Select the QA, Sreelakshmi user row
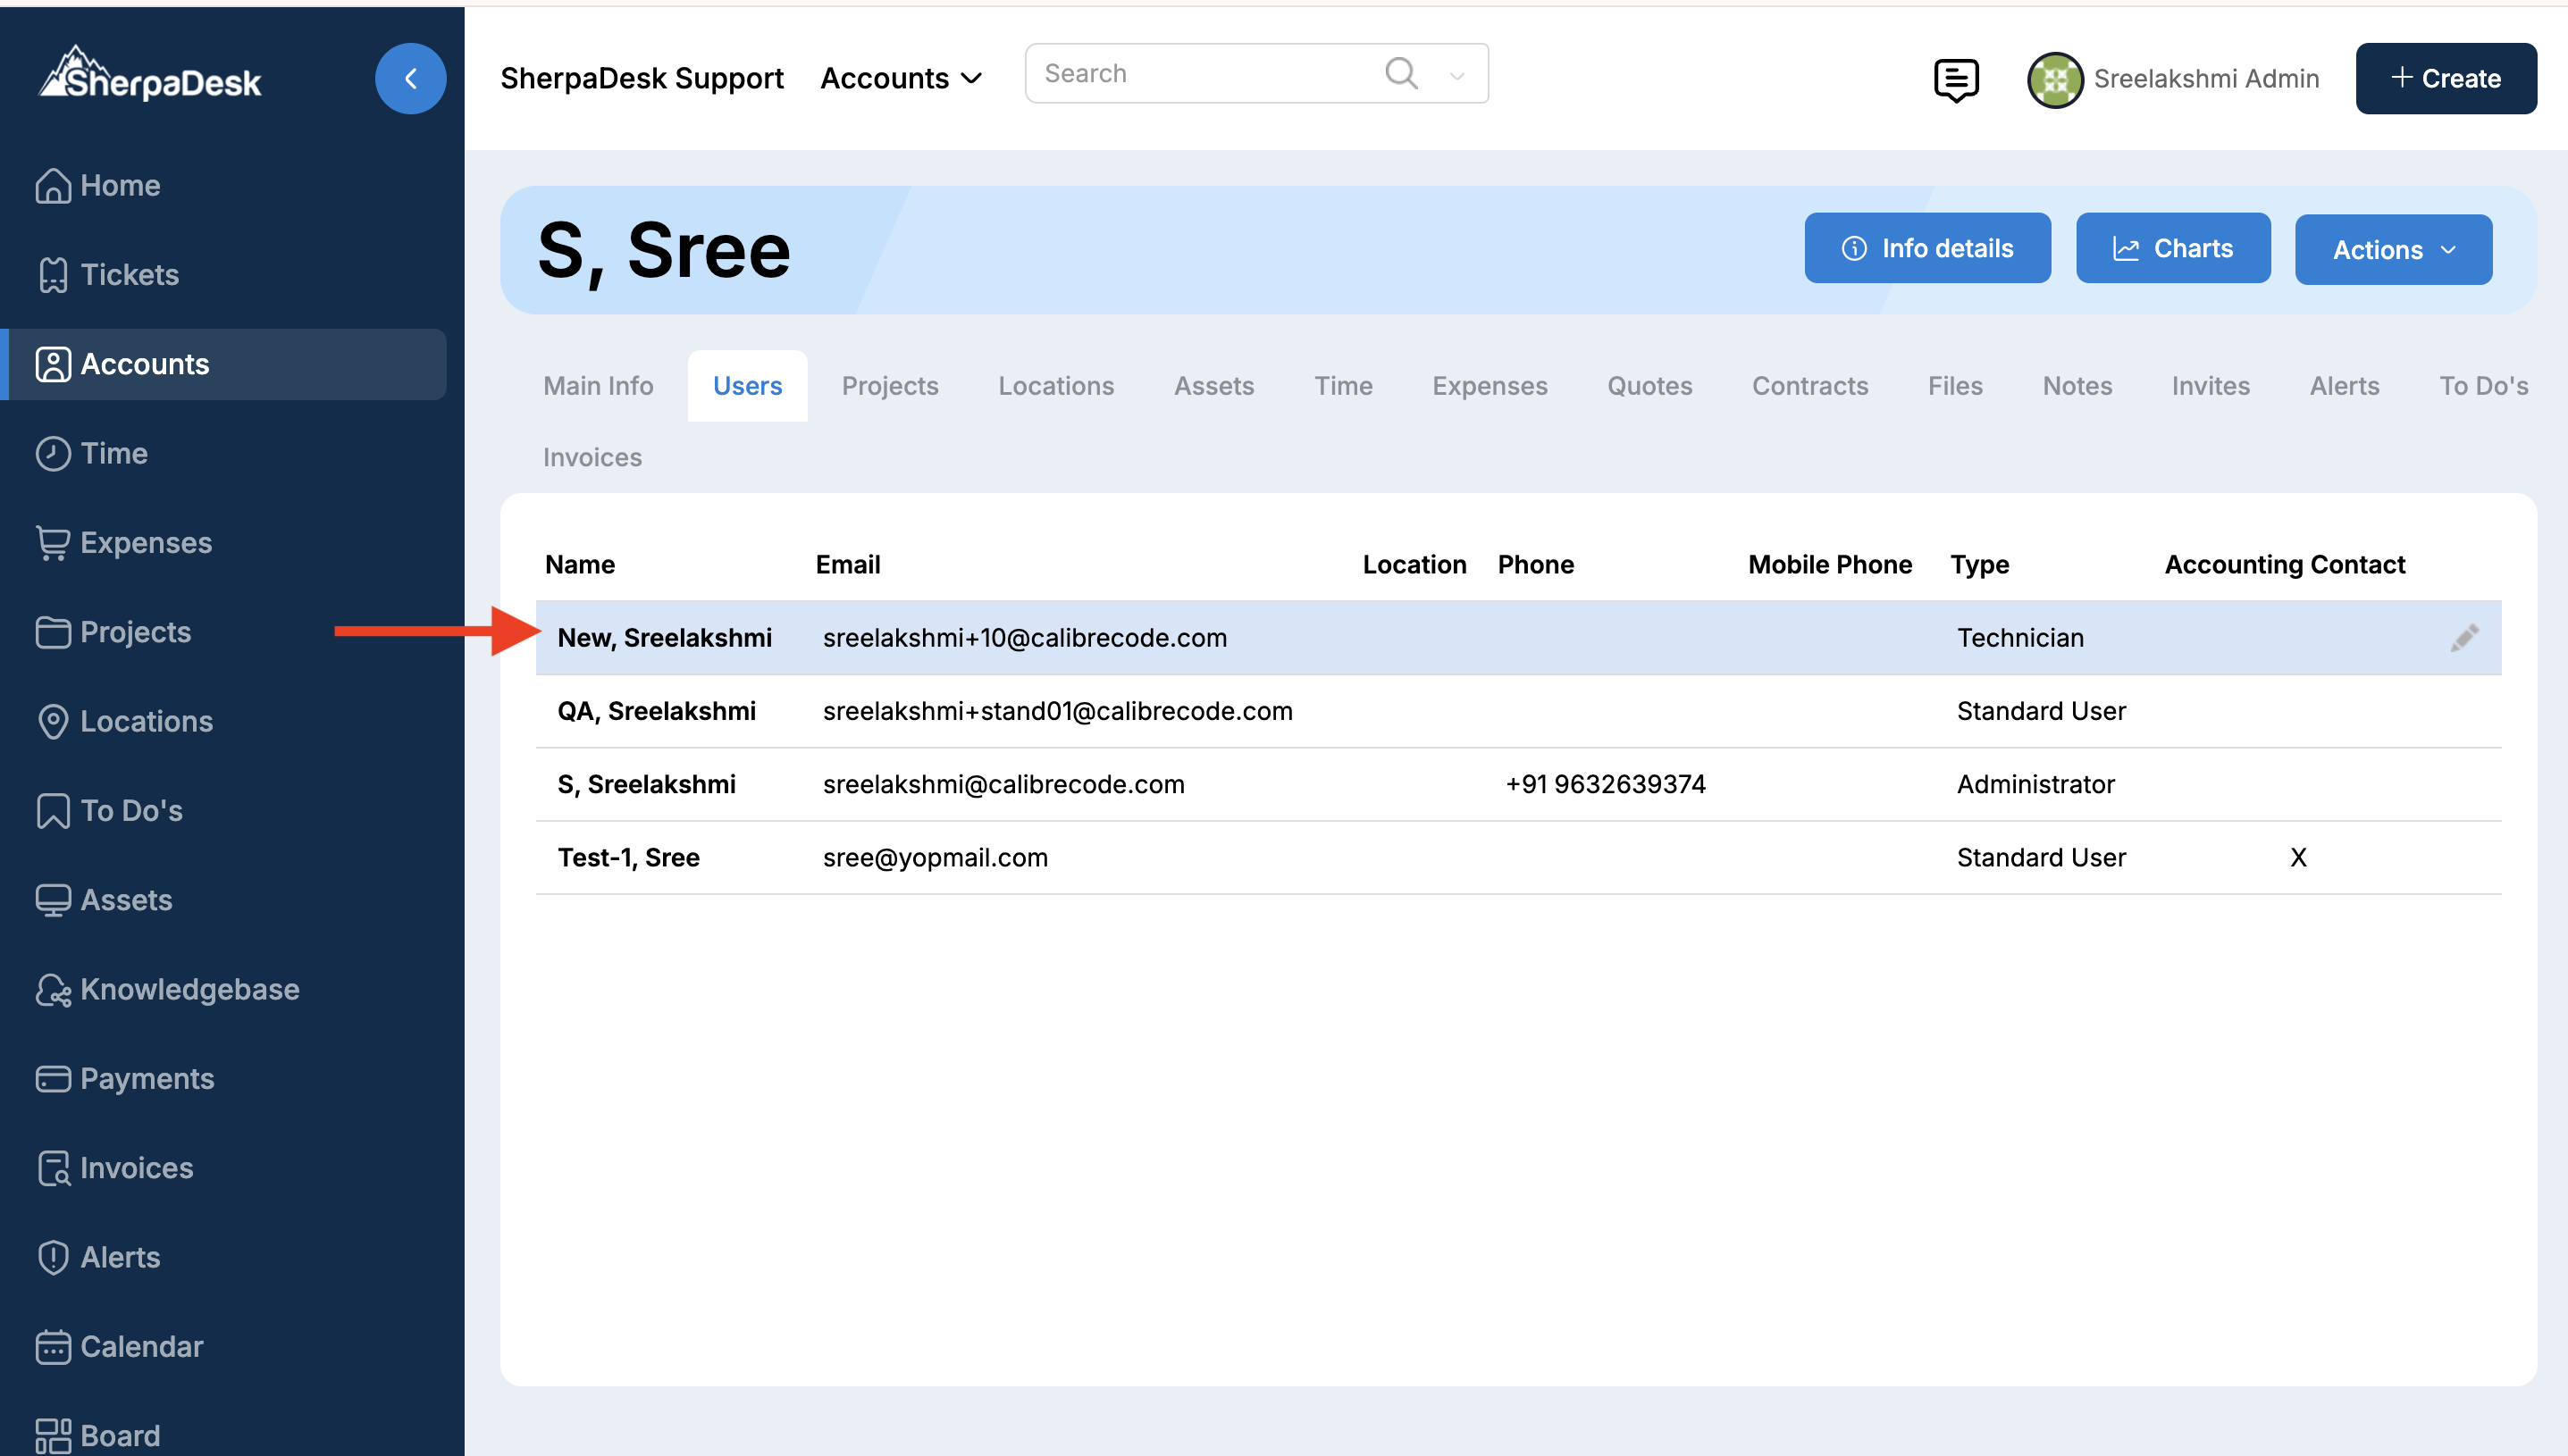2568x1456 pixels. coord(656,711)
